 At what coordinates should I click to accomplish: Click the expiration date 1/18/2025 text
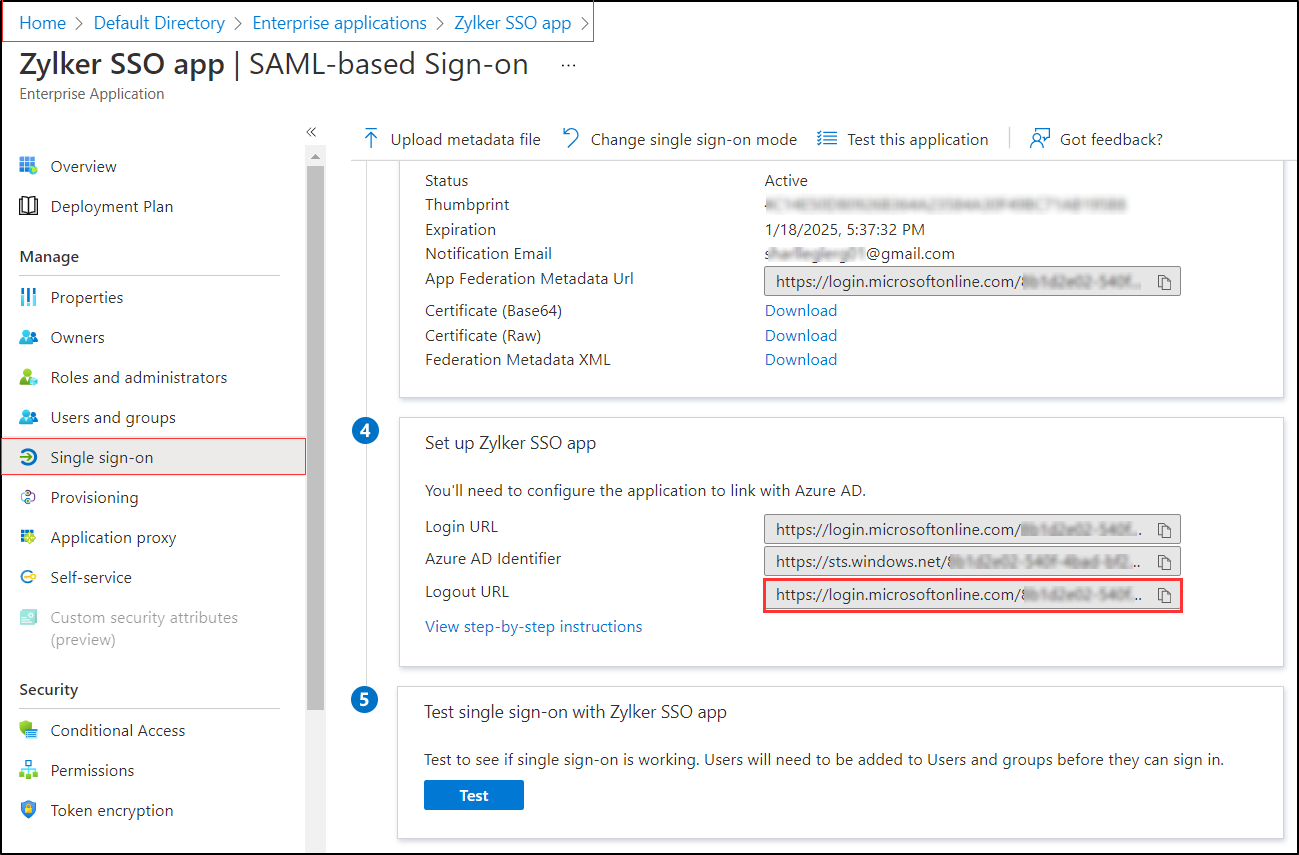tap(845, 229)
